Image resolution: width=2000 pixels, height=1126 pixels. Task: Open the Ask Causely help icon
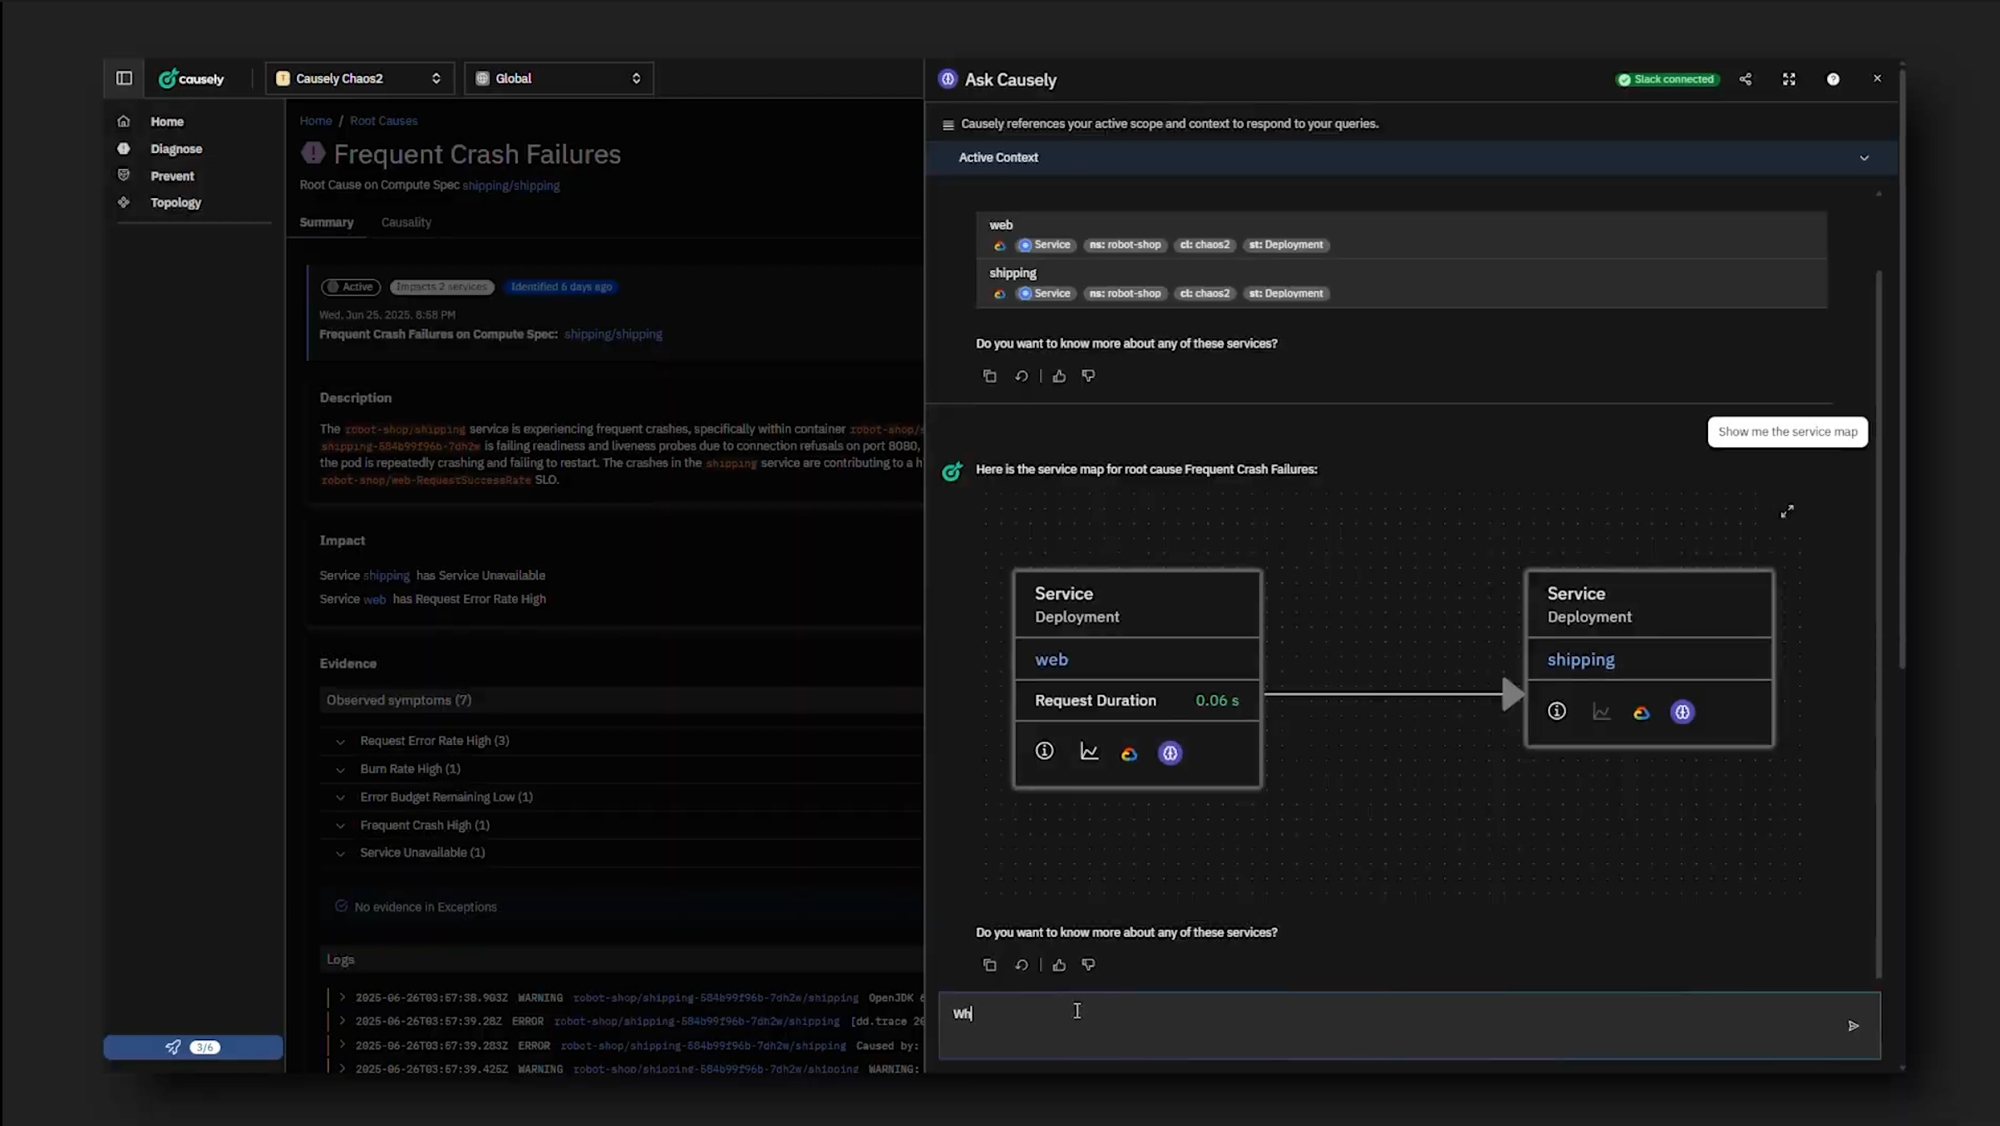[x=1833, y=79]
